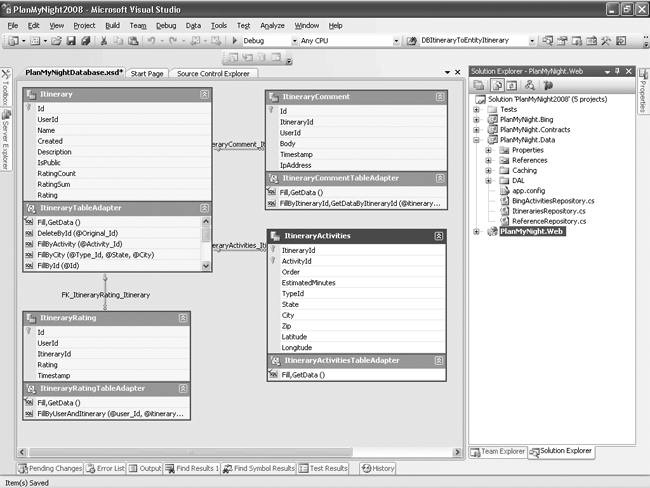
Task: Click Show All Files icon in Solution Explorer
Action: [x=497, y=85]
